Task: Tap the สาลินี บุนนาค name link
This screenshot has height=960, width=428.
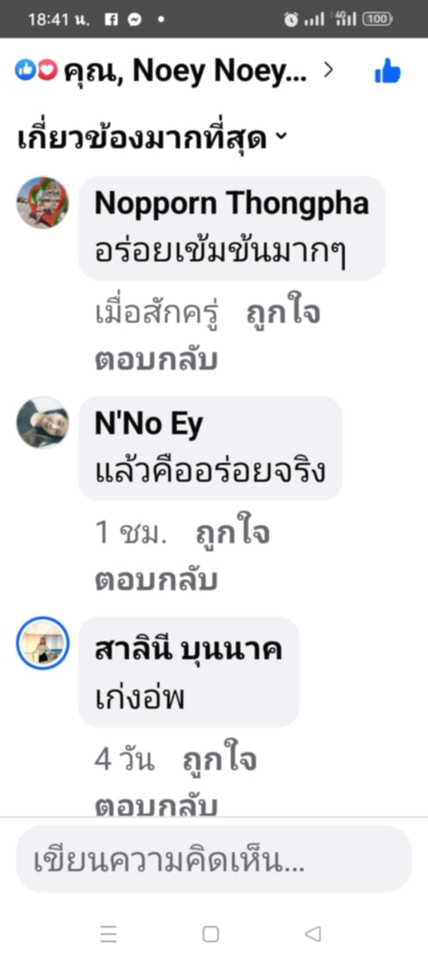Action: tap(188, 650)
